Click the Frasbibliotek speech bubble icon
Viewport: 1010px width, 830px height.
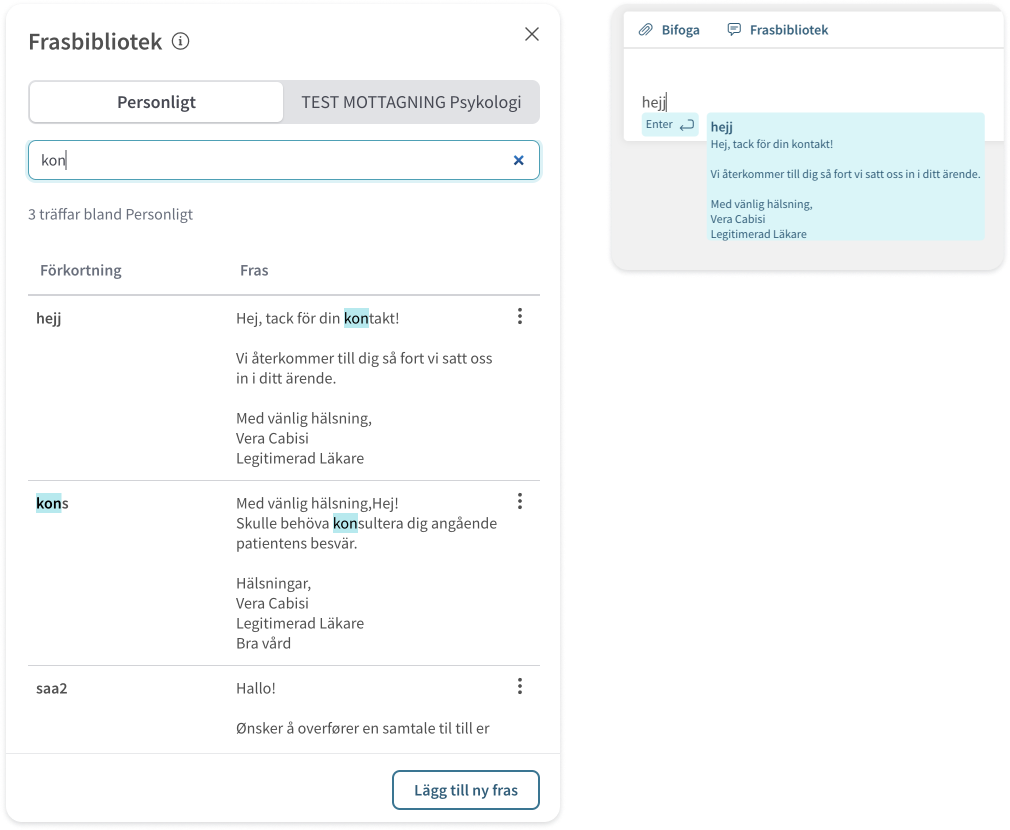735,30
